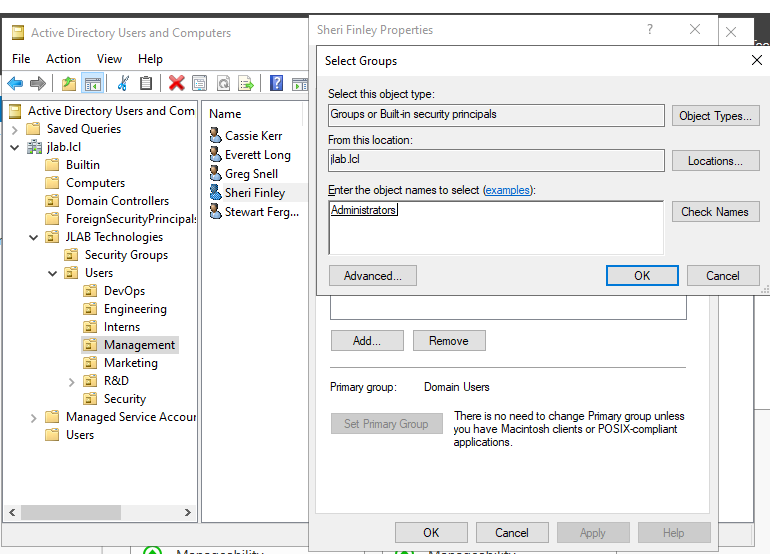Click the blue Help question mark icon

[276, 83]
